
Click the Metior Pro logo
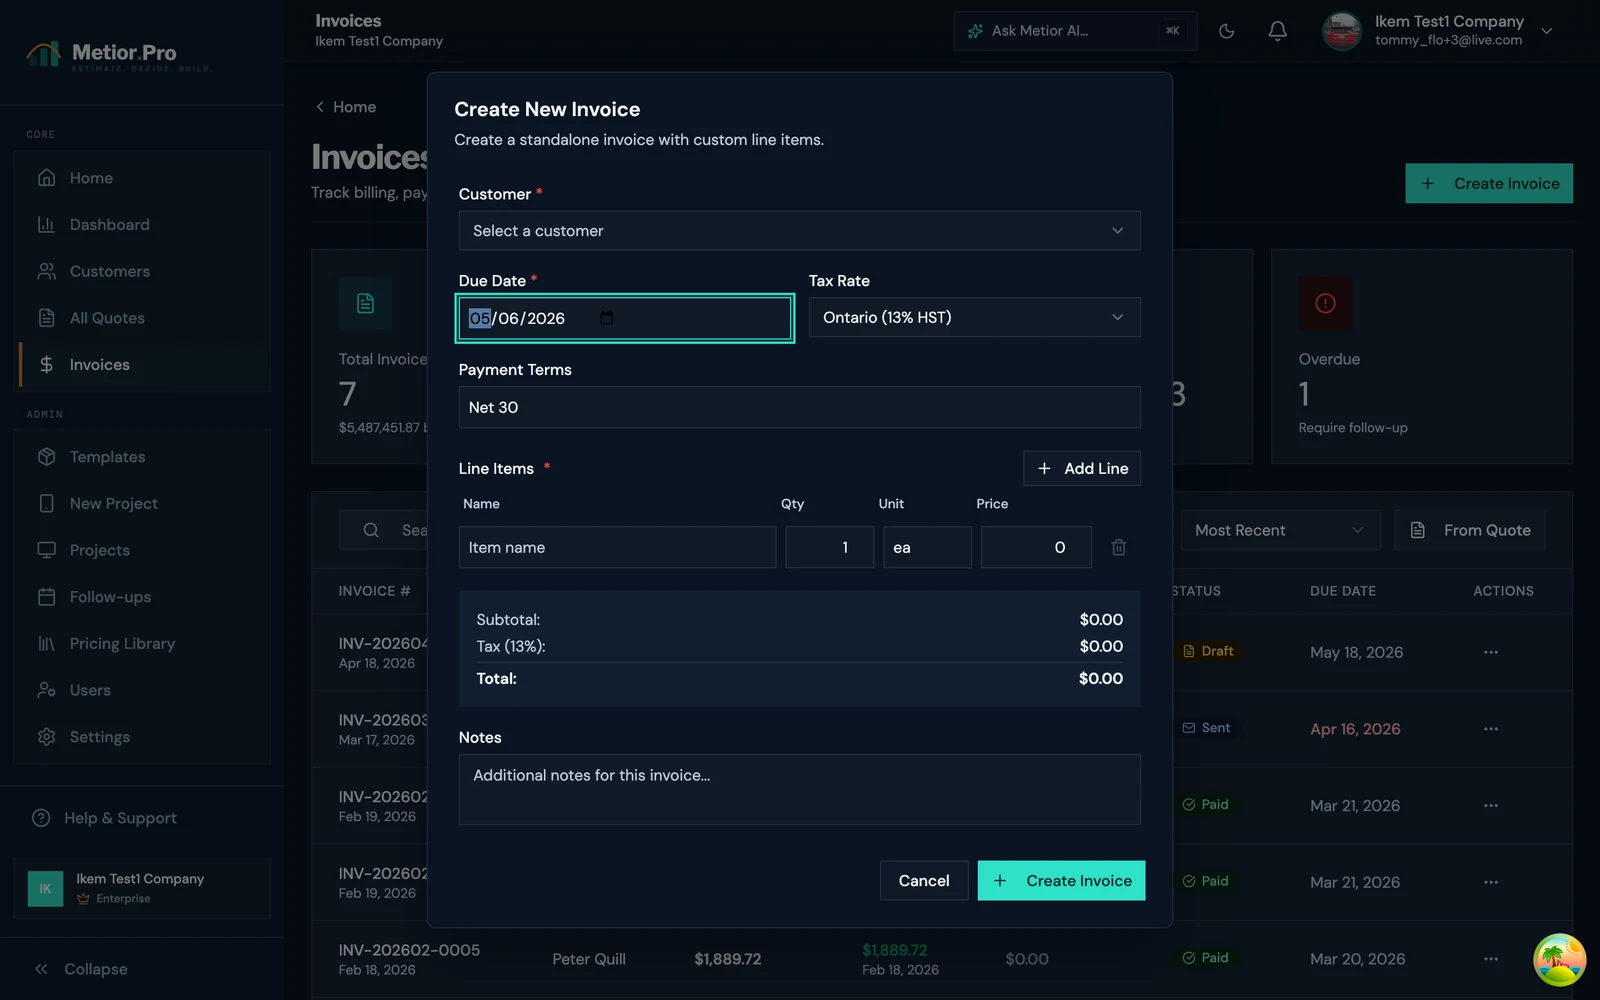coord(118,55)
